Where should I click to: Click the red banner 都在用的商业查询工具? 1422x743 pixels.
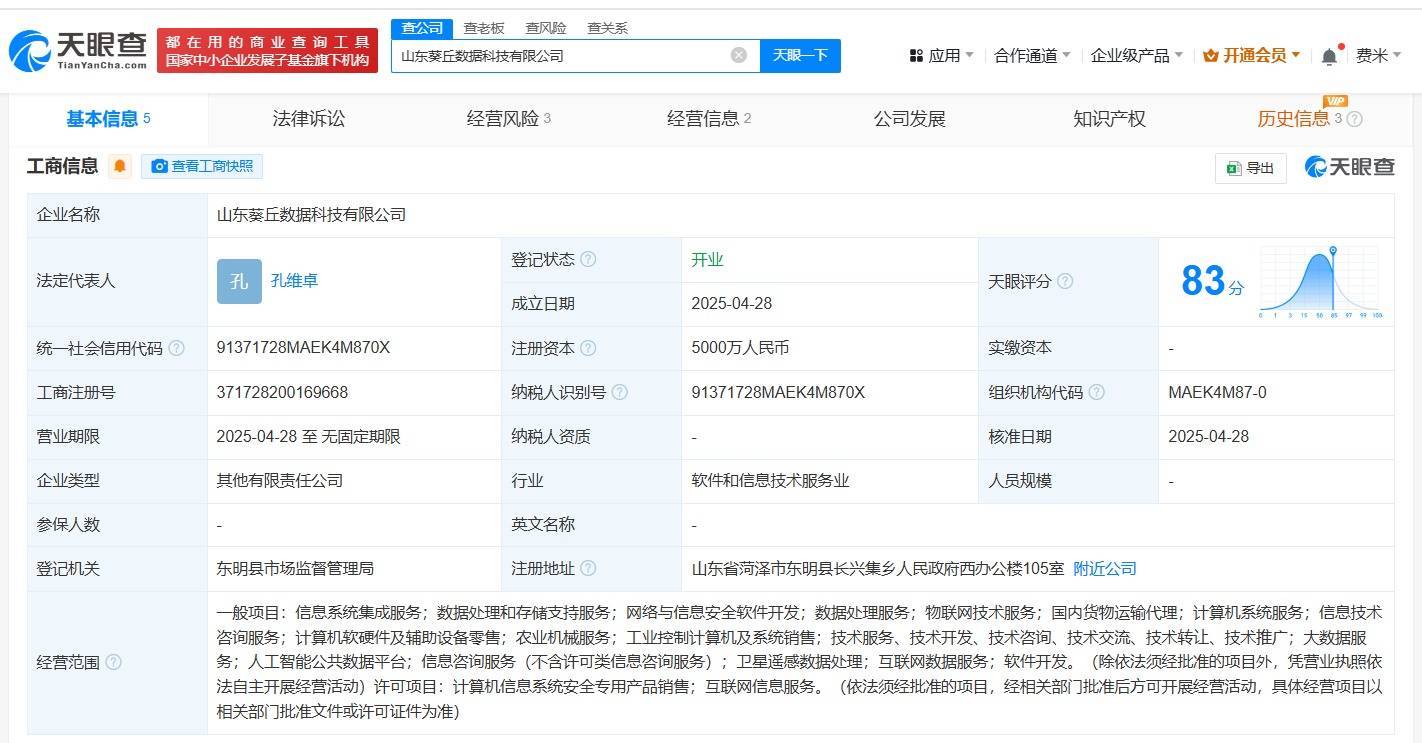[x=268, y=50]
